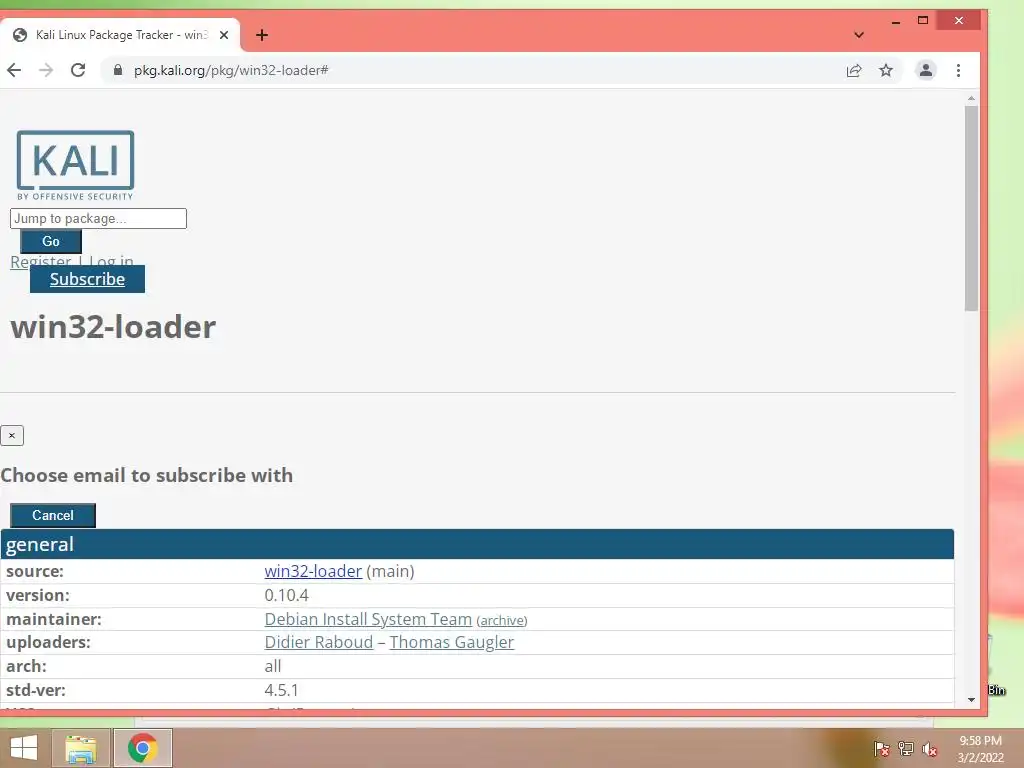This screenshot has width=1024, height=768.
Task: Reload the Kali package tracker page
Action: (78, 70)
